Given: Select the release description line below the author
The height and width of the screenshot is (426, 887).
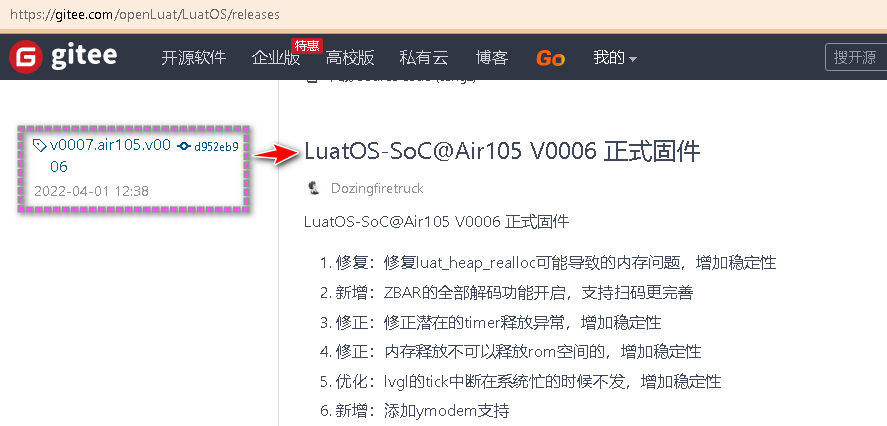Looking at the screenshot, I should tap(436, 221).
